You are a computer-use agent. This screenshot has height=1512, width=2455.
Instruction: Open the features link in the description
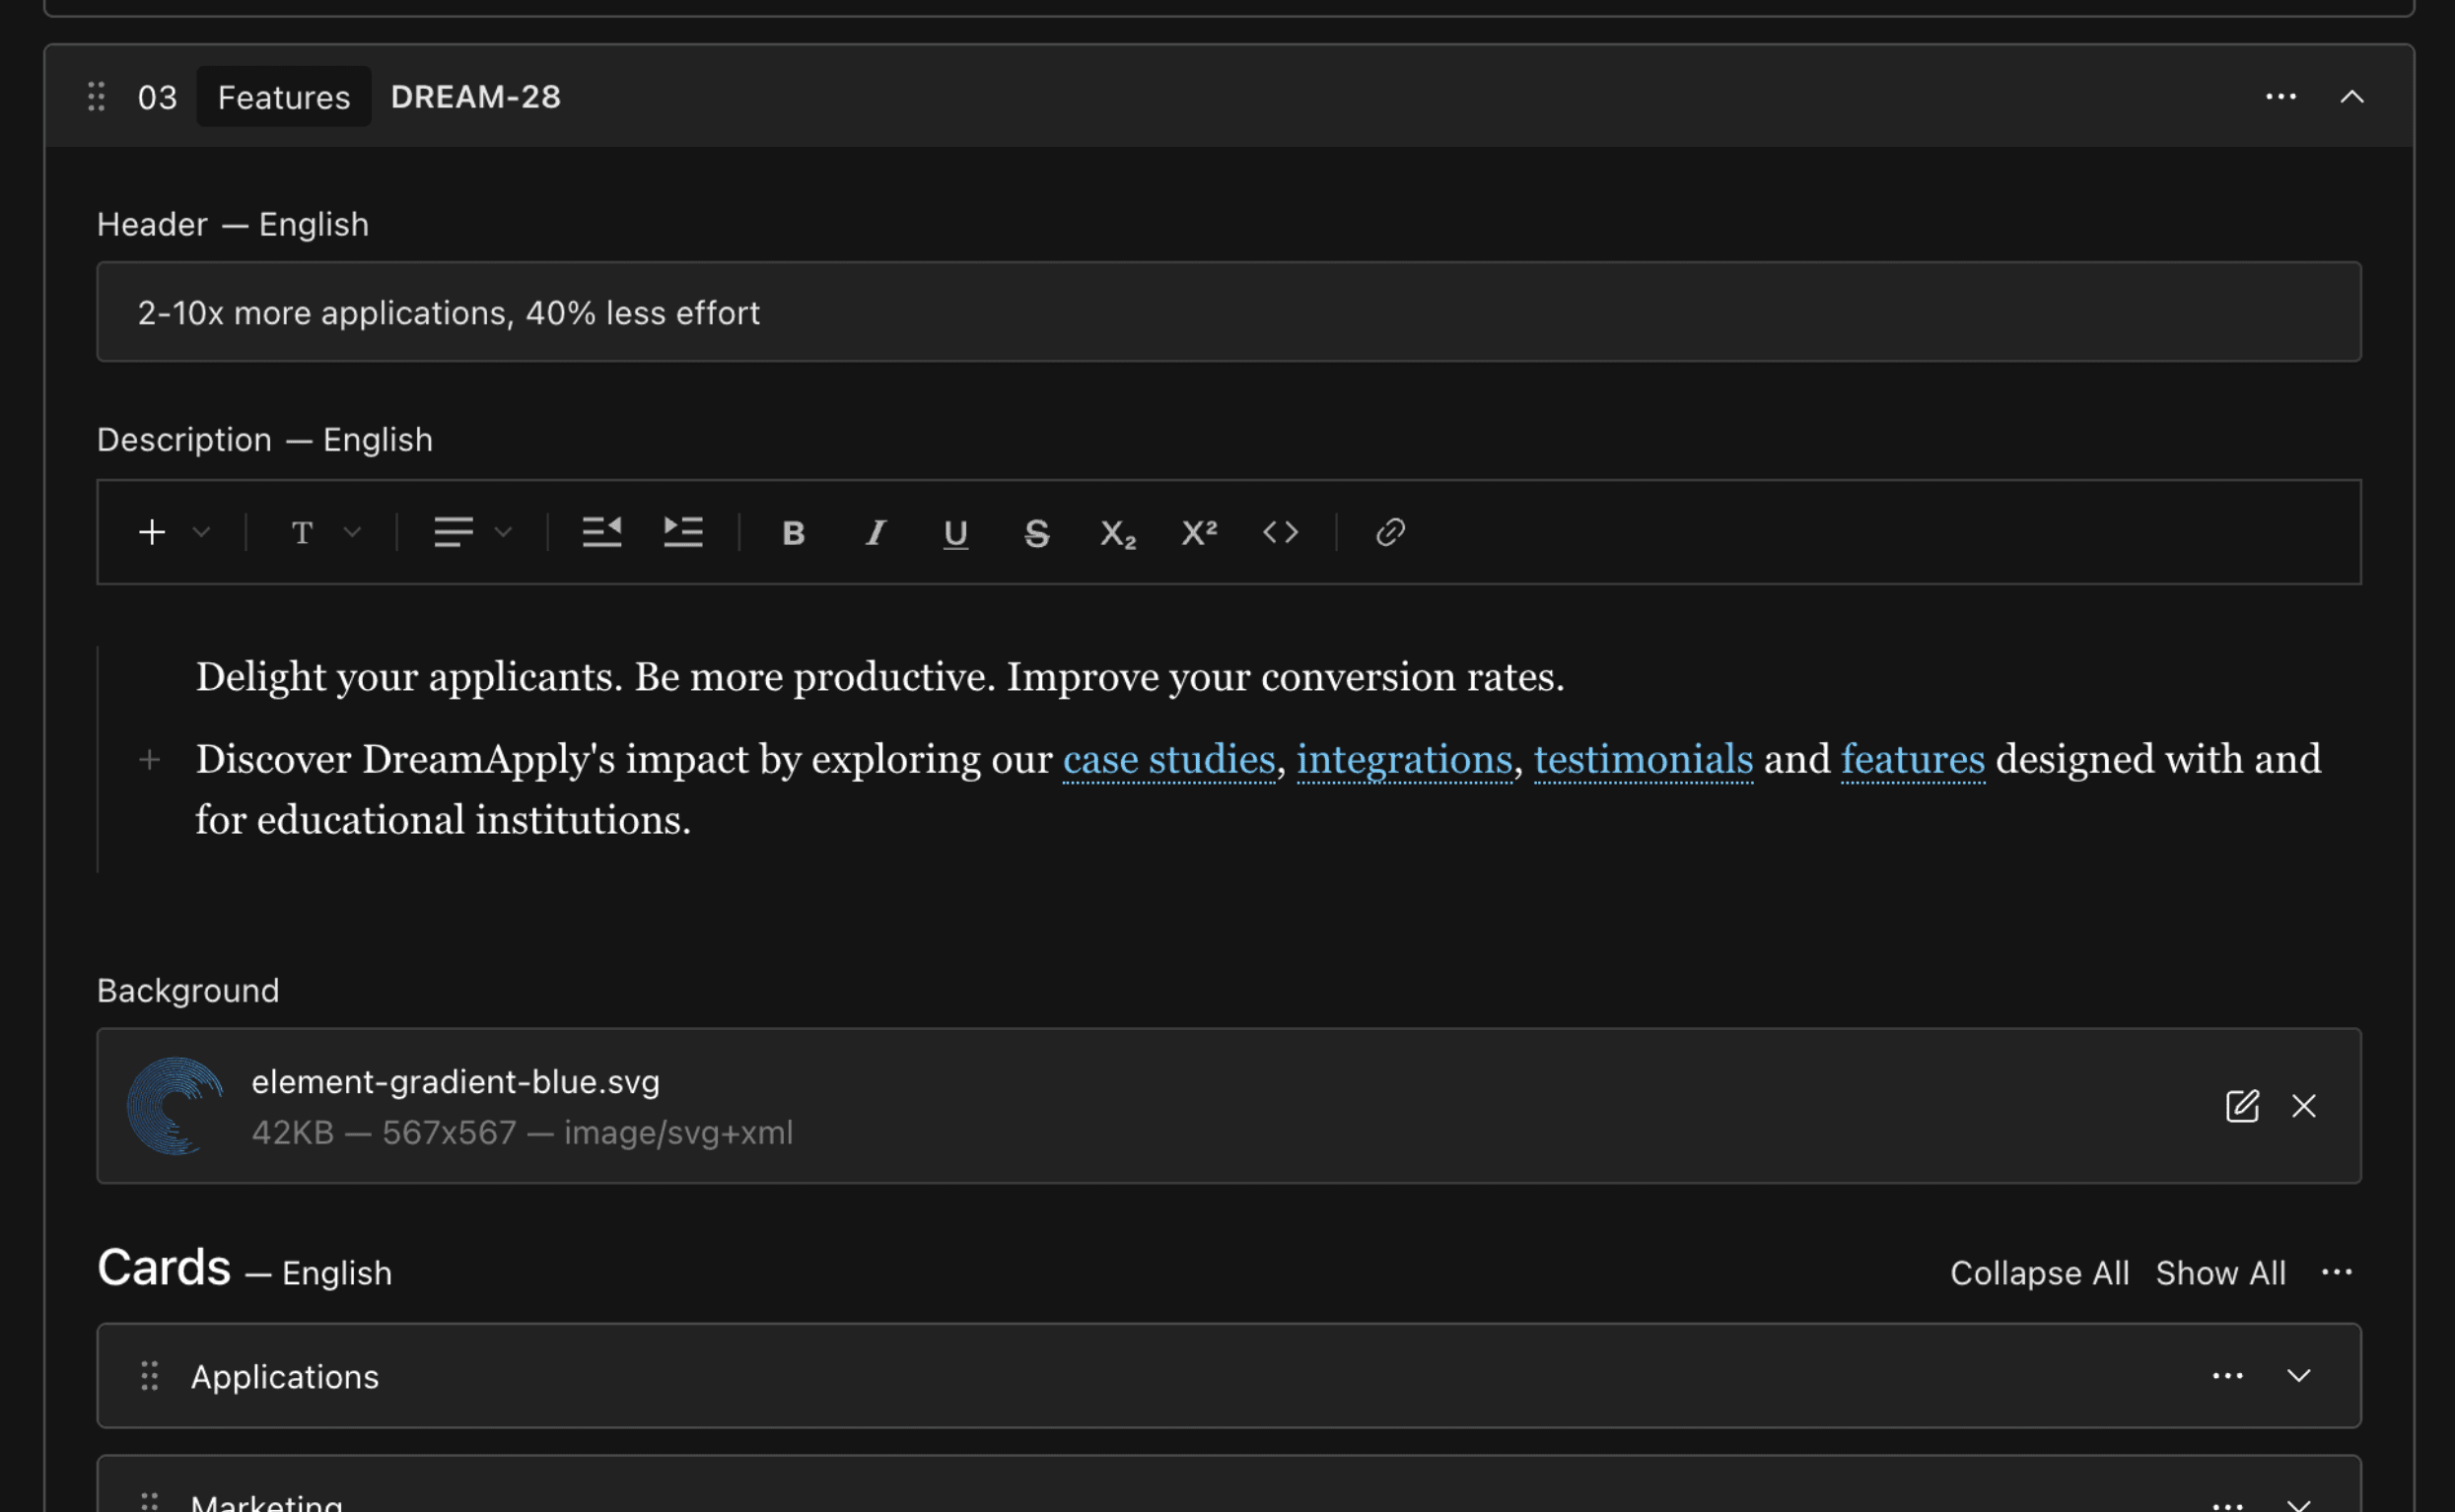pos(1912,760)
